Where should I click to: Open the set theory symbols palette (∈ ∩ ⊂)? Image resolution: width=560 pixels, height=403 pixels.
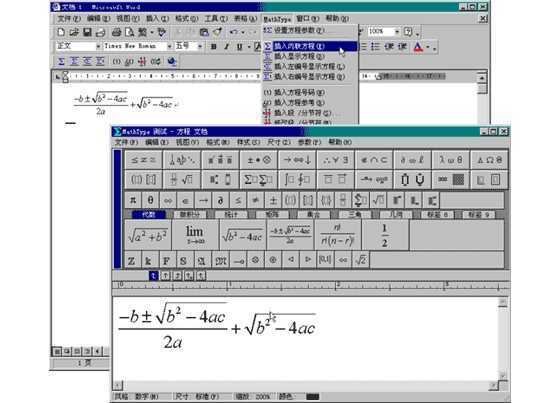point(374,160)
